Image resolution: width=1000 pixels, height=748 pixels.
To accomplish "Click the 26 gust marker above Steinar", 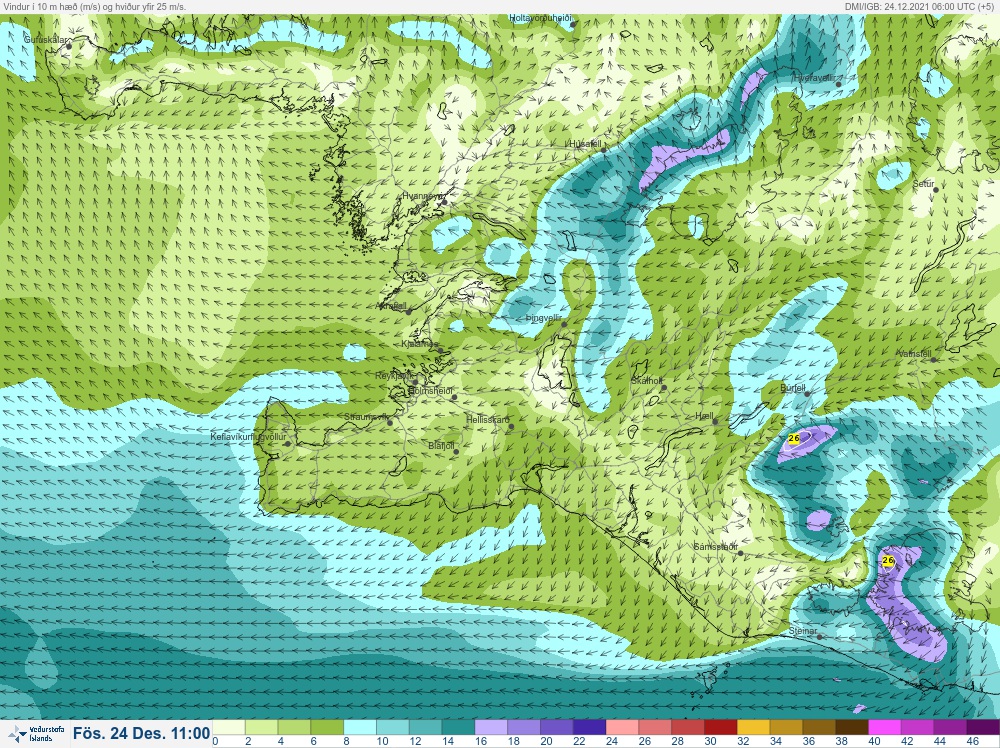I will 888,561.
